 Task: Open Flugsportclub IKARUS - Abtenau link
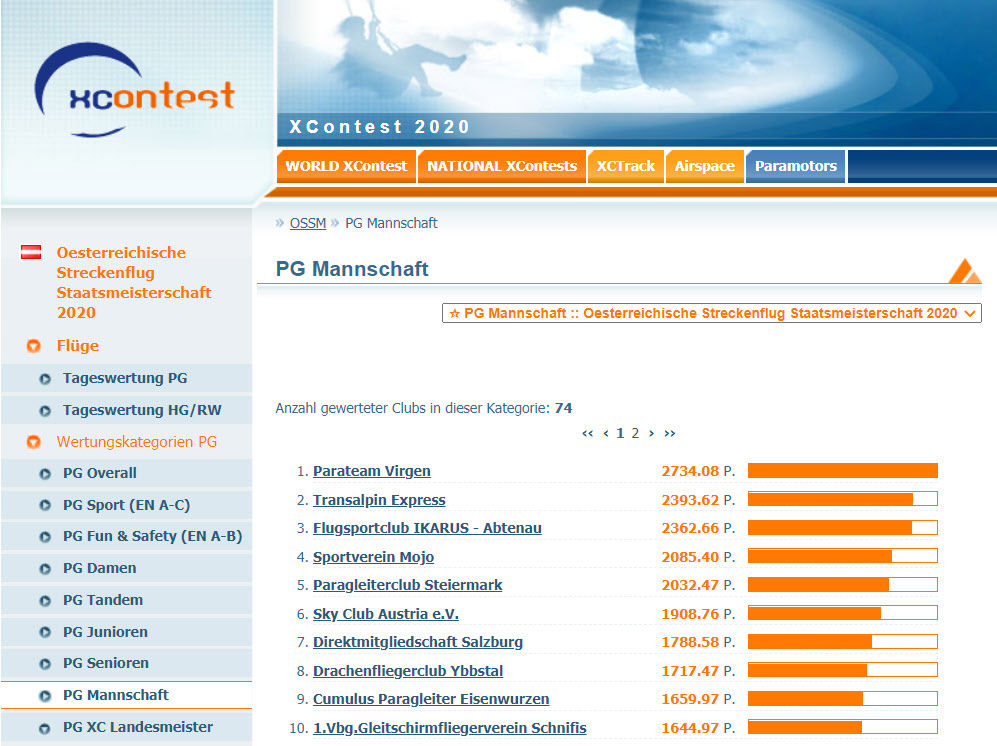point(427,528)
